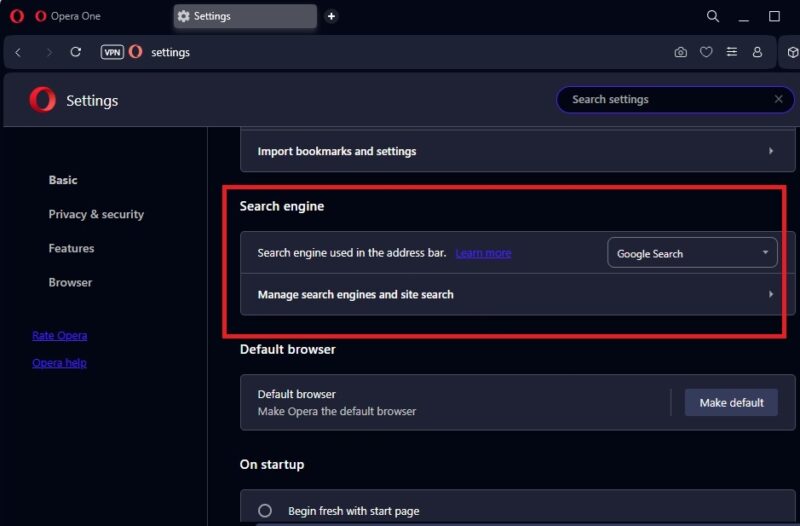The width and height of the screenshot is (800, 526).
Task: Open the Google Search engine dropdown
Action: [x=692, y=253]
